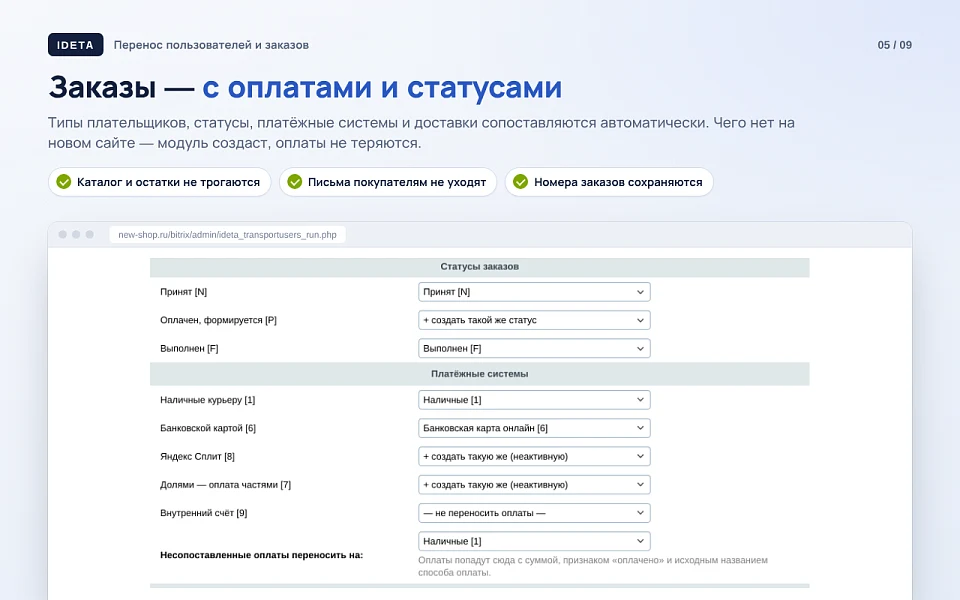Click the 'Номера заказов сохраняются' pill

[609, 182]
